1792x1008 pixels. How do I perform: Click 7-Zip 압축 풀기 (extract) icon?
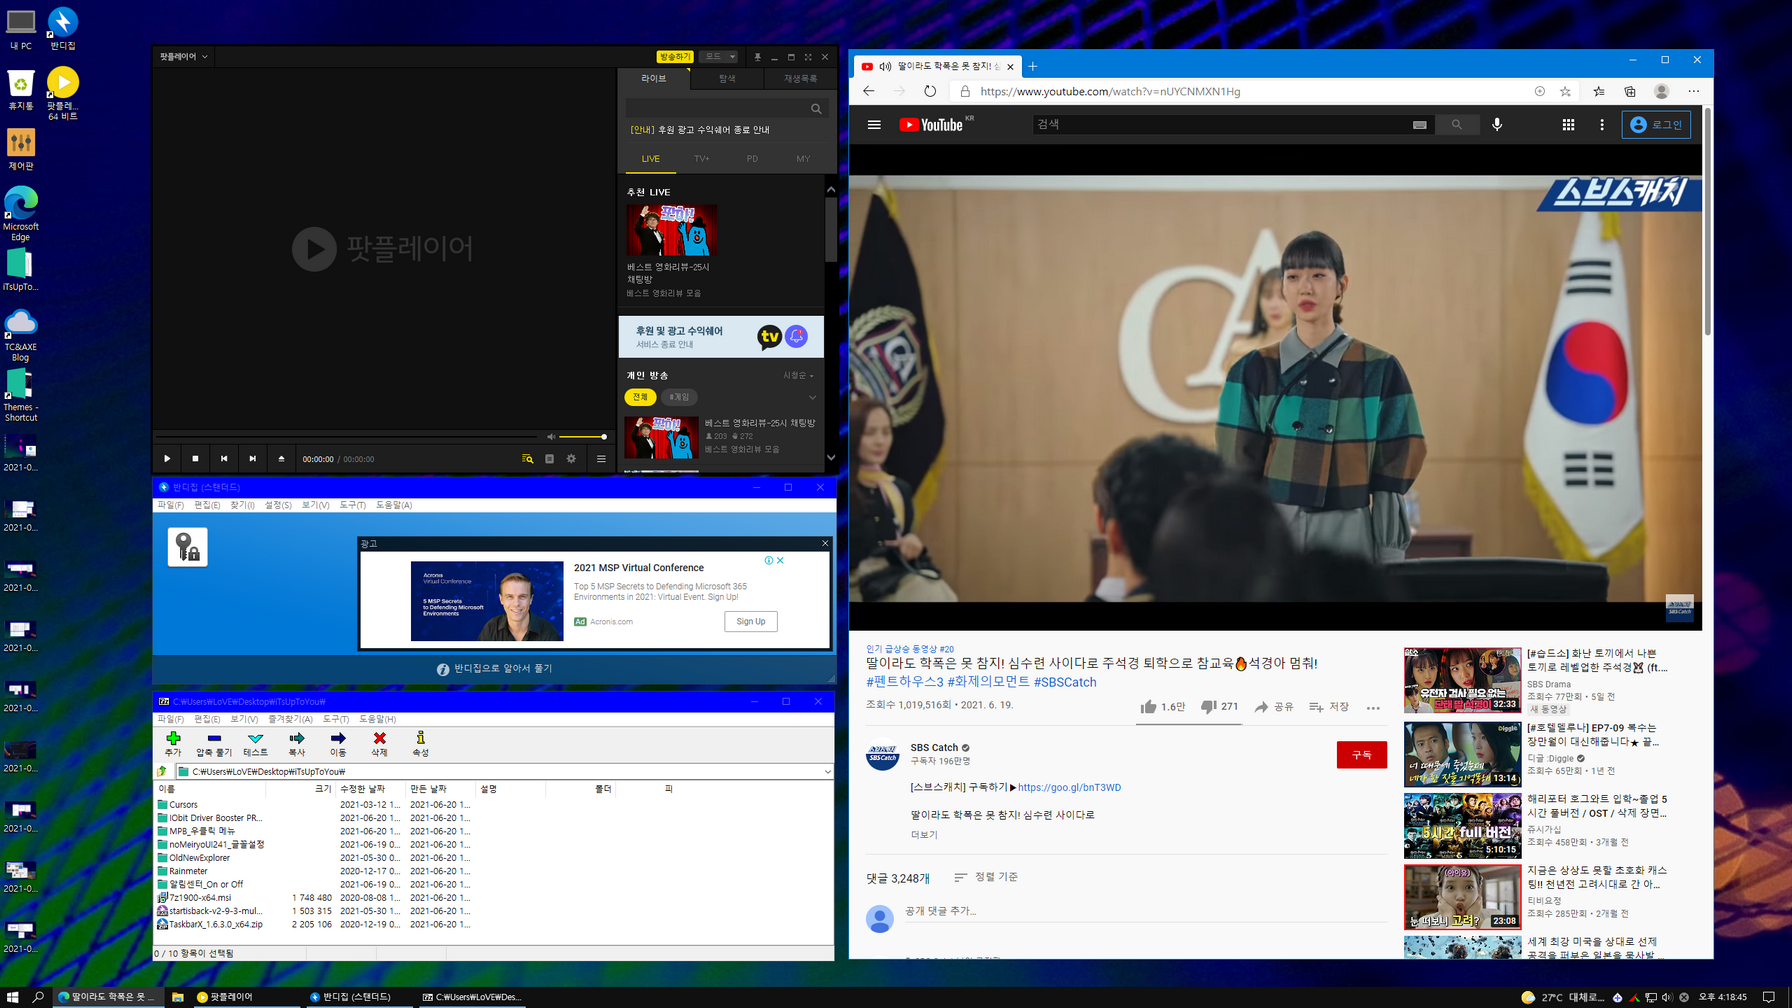[x=214, y=743]
